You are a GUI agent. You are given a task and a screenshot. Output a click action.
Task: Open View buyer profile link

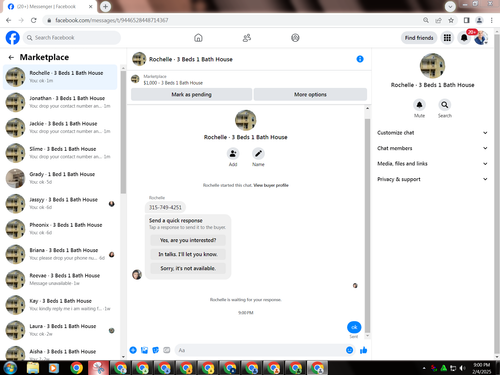271,185
